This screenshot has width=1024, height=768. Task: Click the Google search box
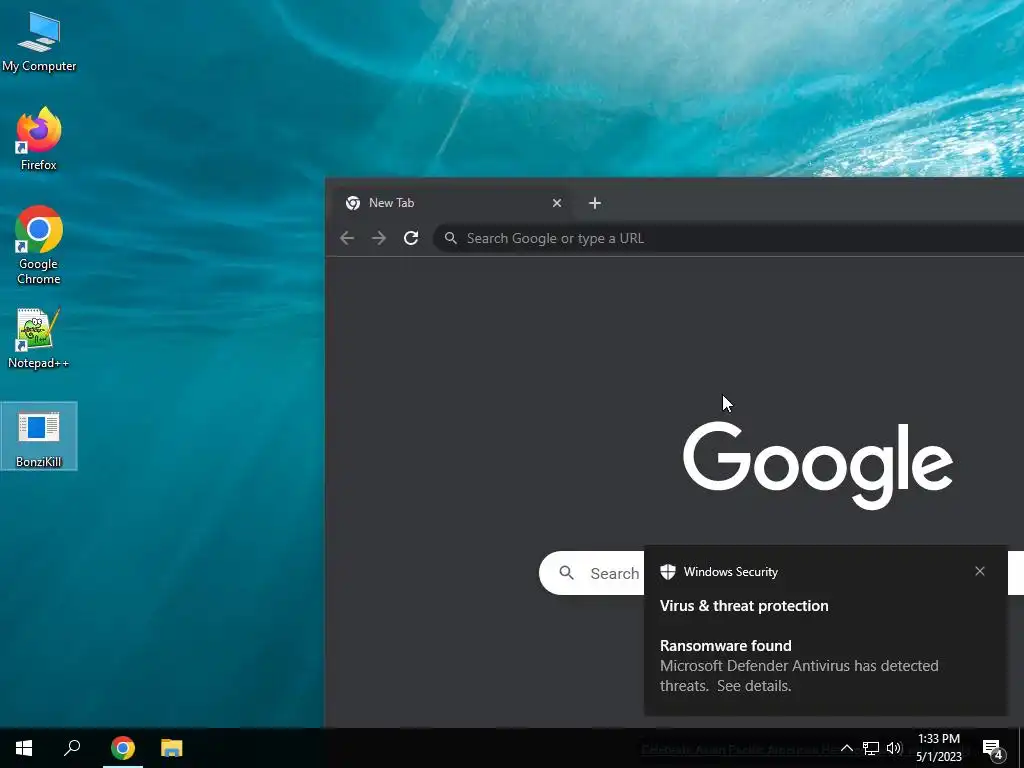pos(592,573)
